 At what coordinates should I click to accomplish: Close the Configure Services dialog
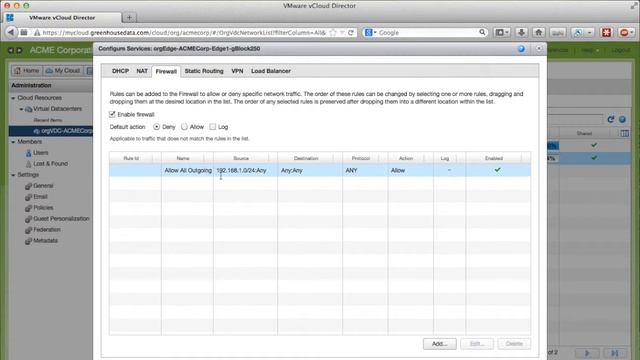tap(539, 49)
